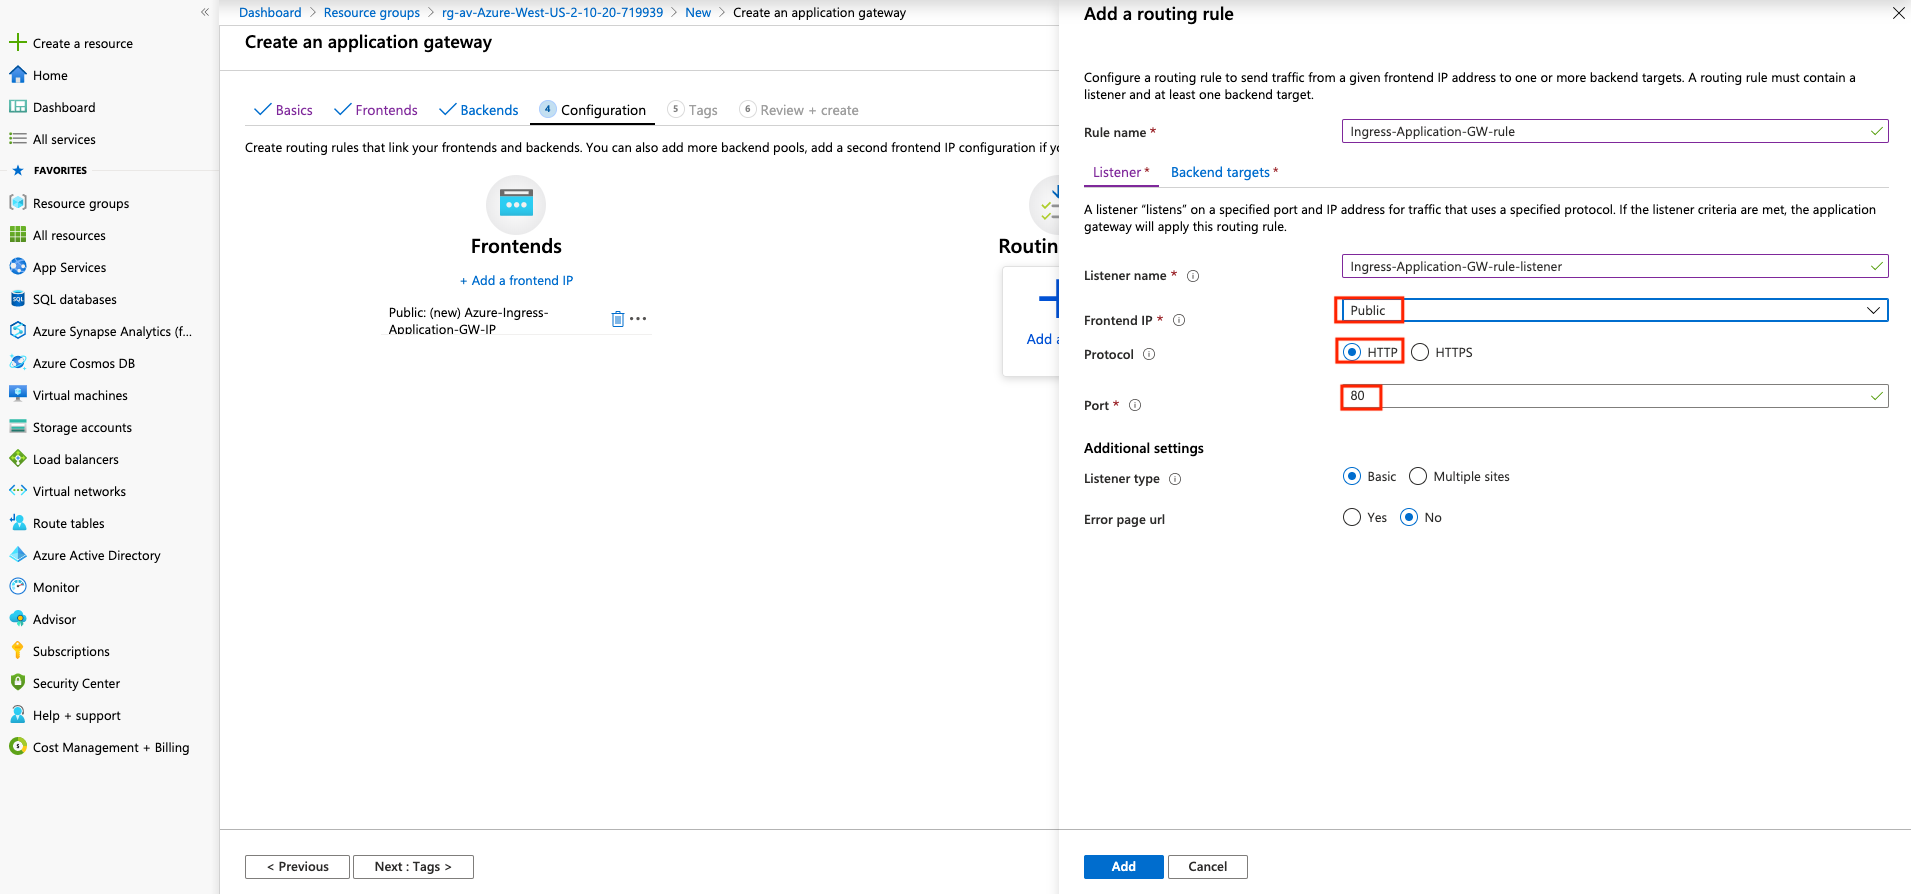Click the Dashboard icon in sidebar
The image size is (1911, 894).
click(17, 107)
